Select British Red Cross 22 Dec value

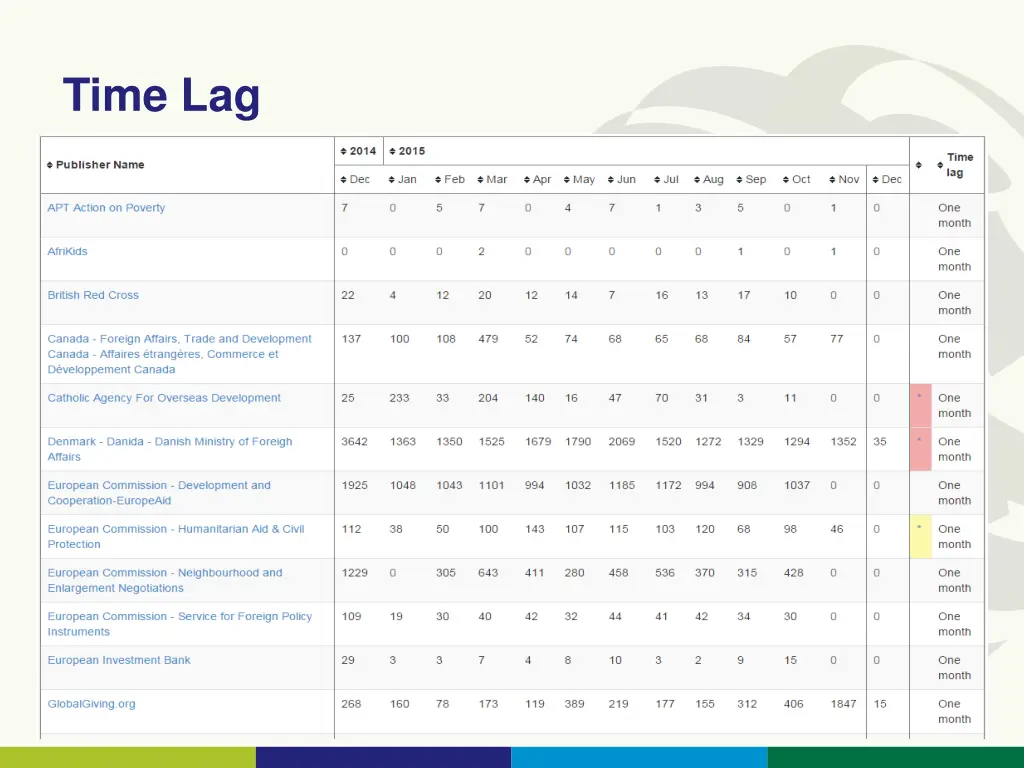[x=347, y=295]
